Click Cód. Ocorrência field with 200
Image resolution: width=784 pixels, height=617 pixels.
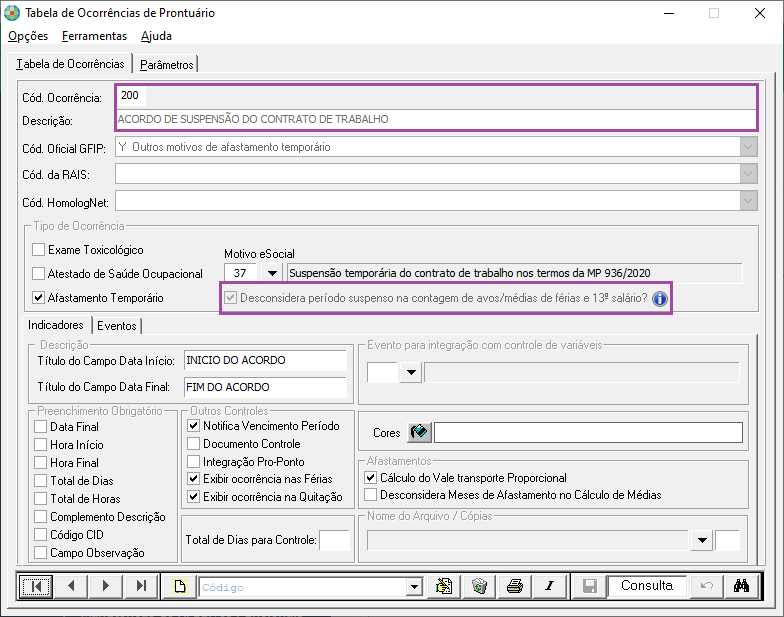coord(132,95)
